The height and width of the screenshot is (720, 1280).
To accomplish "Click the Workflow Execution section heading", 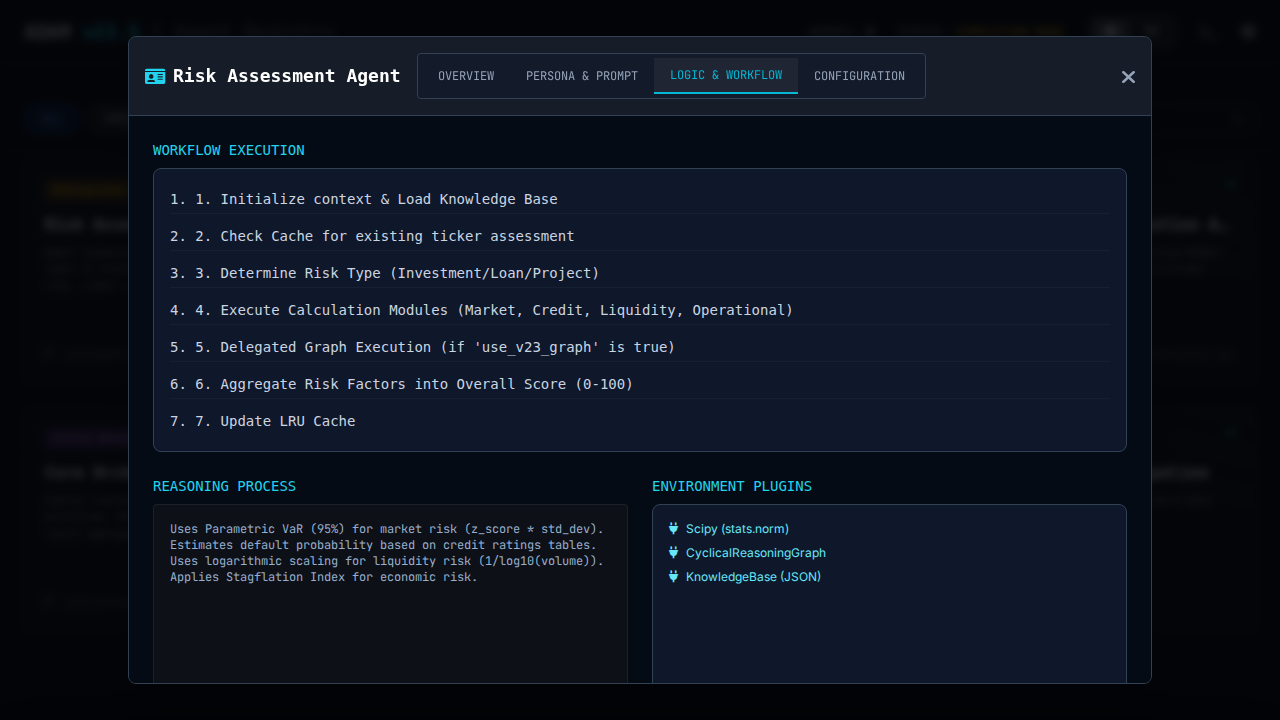I will click(229, 151).
